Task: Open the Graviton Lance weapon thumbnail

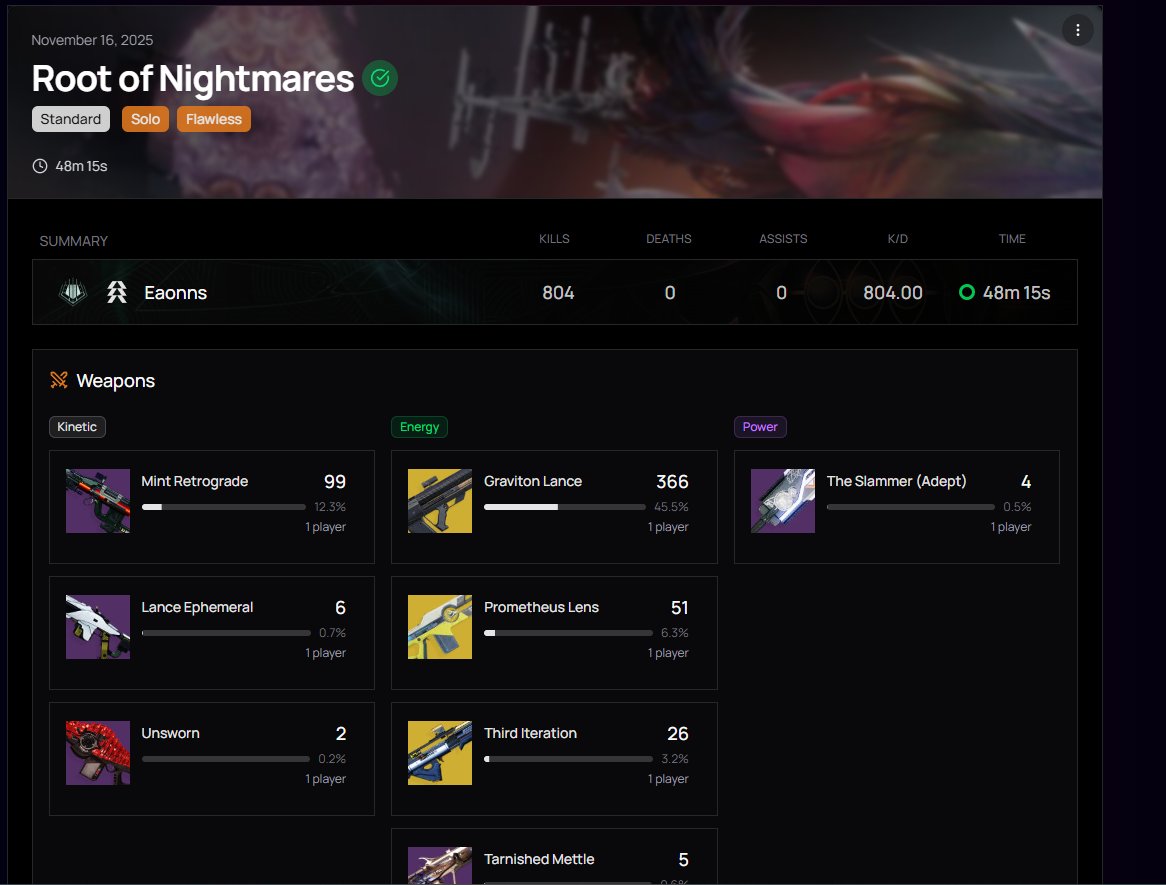Action: click(x=439, y=501)
